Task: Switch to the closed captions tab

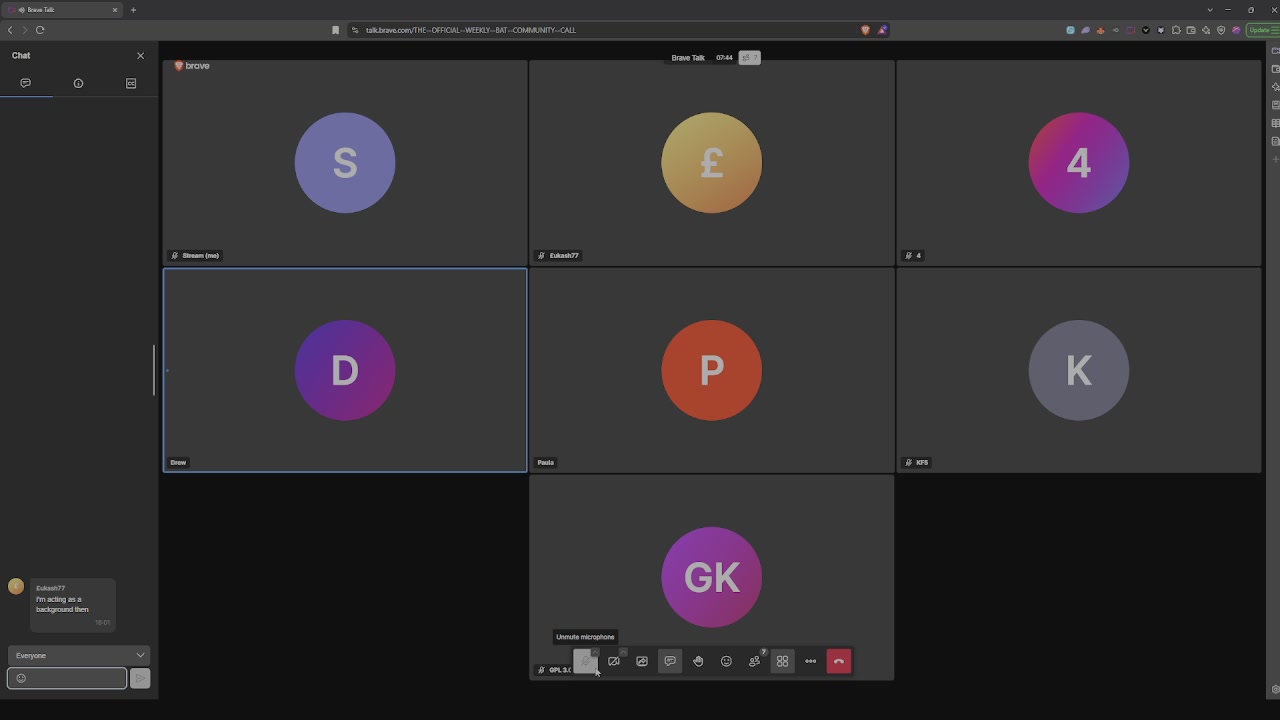Action: pos(131,83)
